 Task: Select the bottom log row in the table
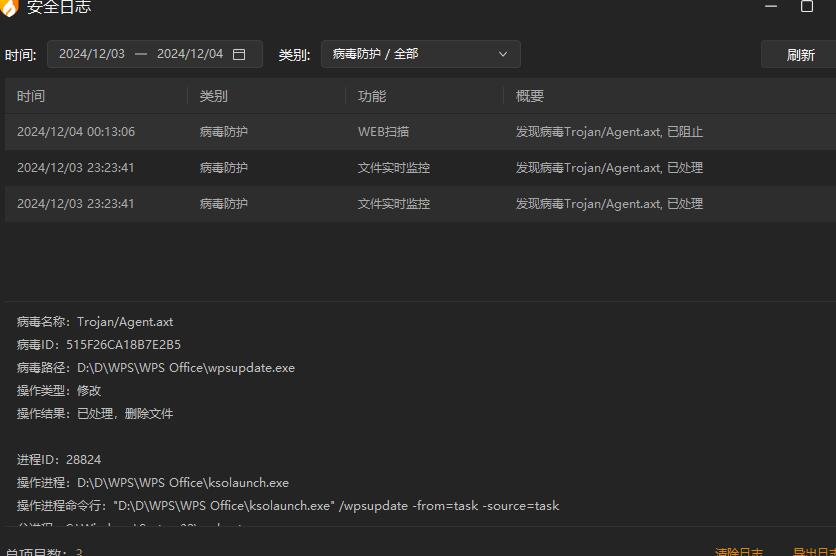click(418, 204)
